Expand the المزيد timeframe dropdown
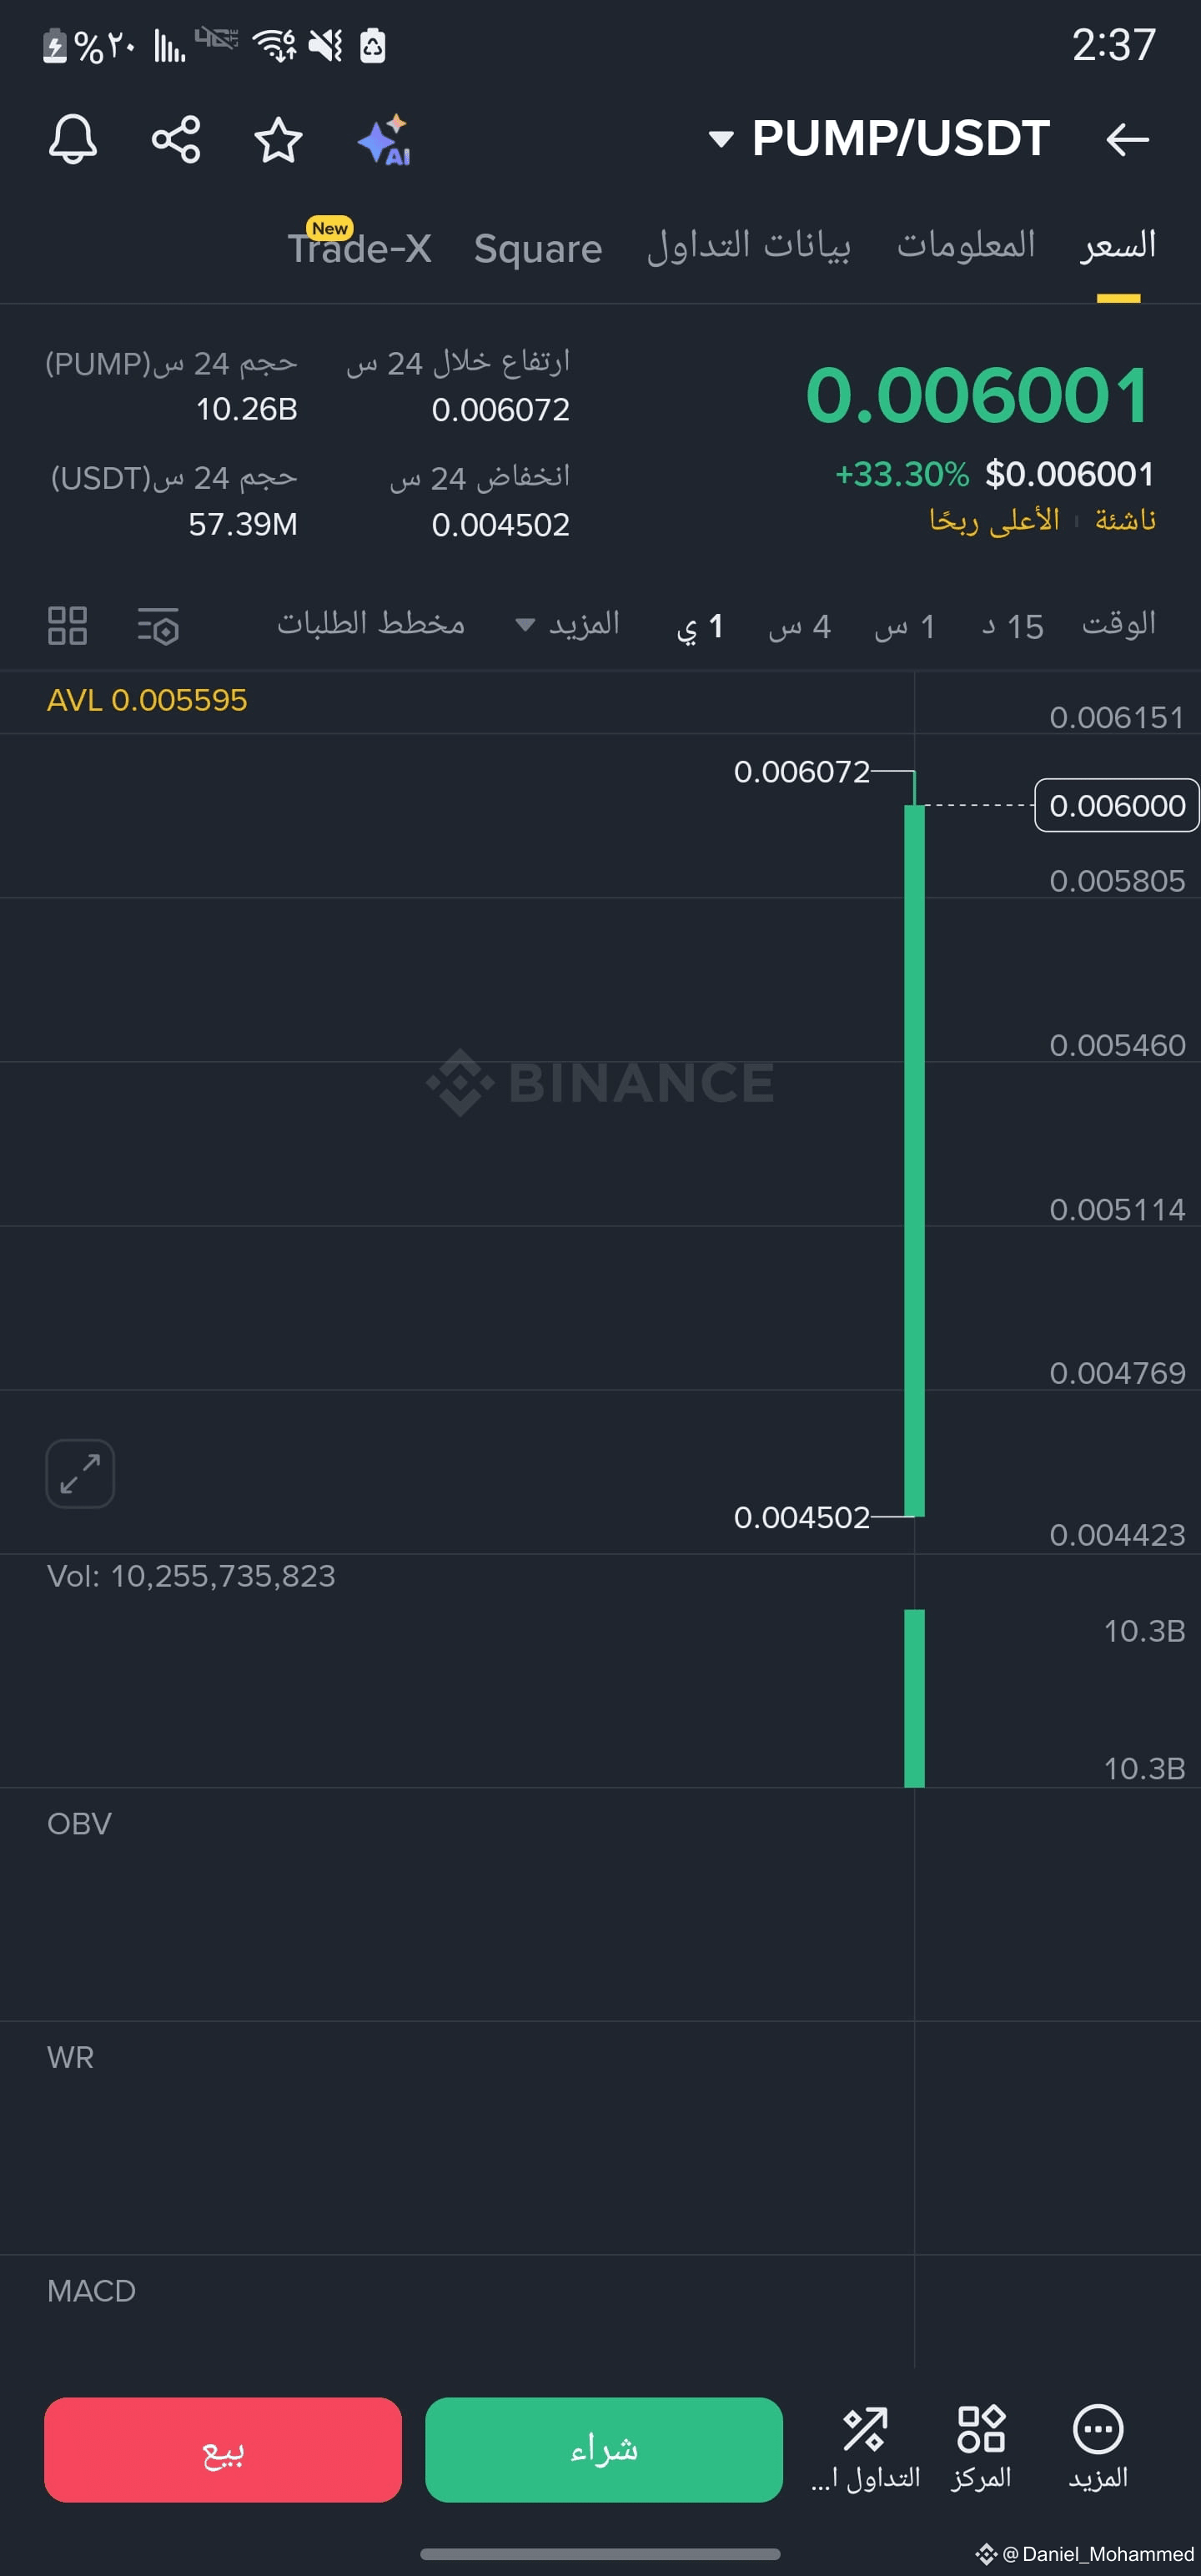This screenshot has height=2576, width=1201. (567, 625)
